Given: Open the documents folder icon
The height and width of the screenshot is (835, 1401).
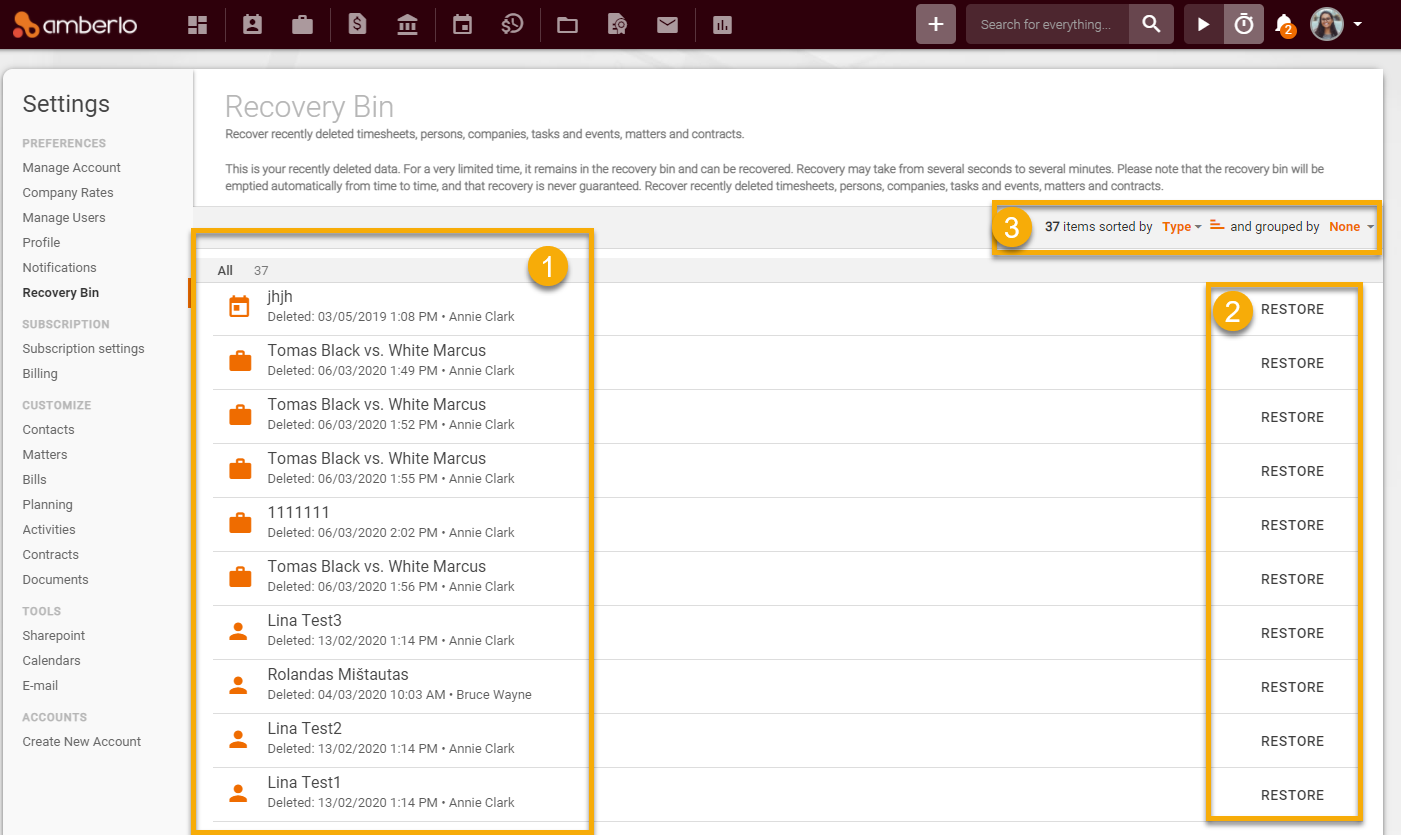Looking at the screenshot, I should pyautogui.click(x=567, y=25).
